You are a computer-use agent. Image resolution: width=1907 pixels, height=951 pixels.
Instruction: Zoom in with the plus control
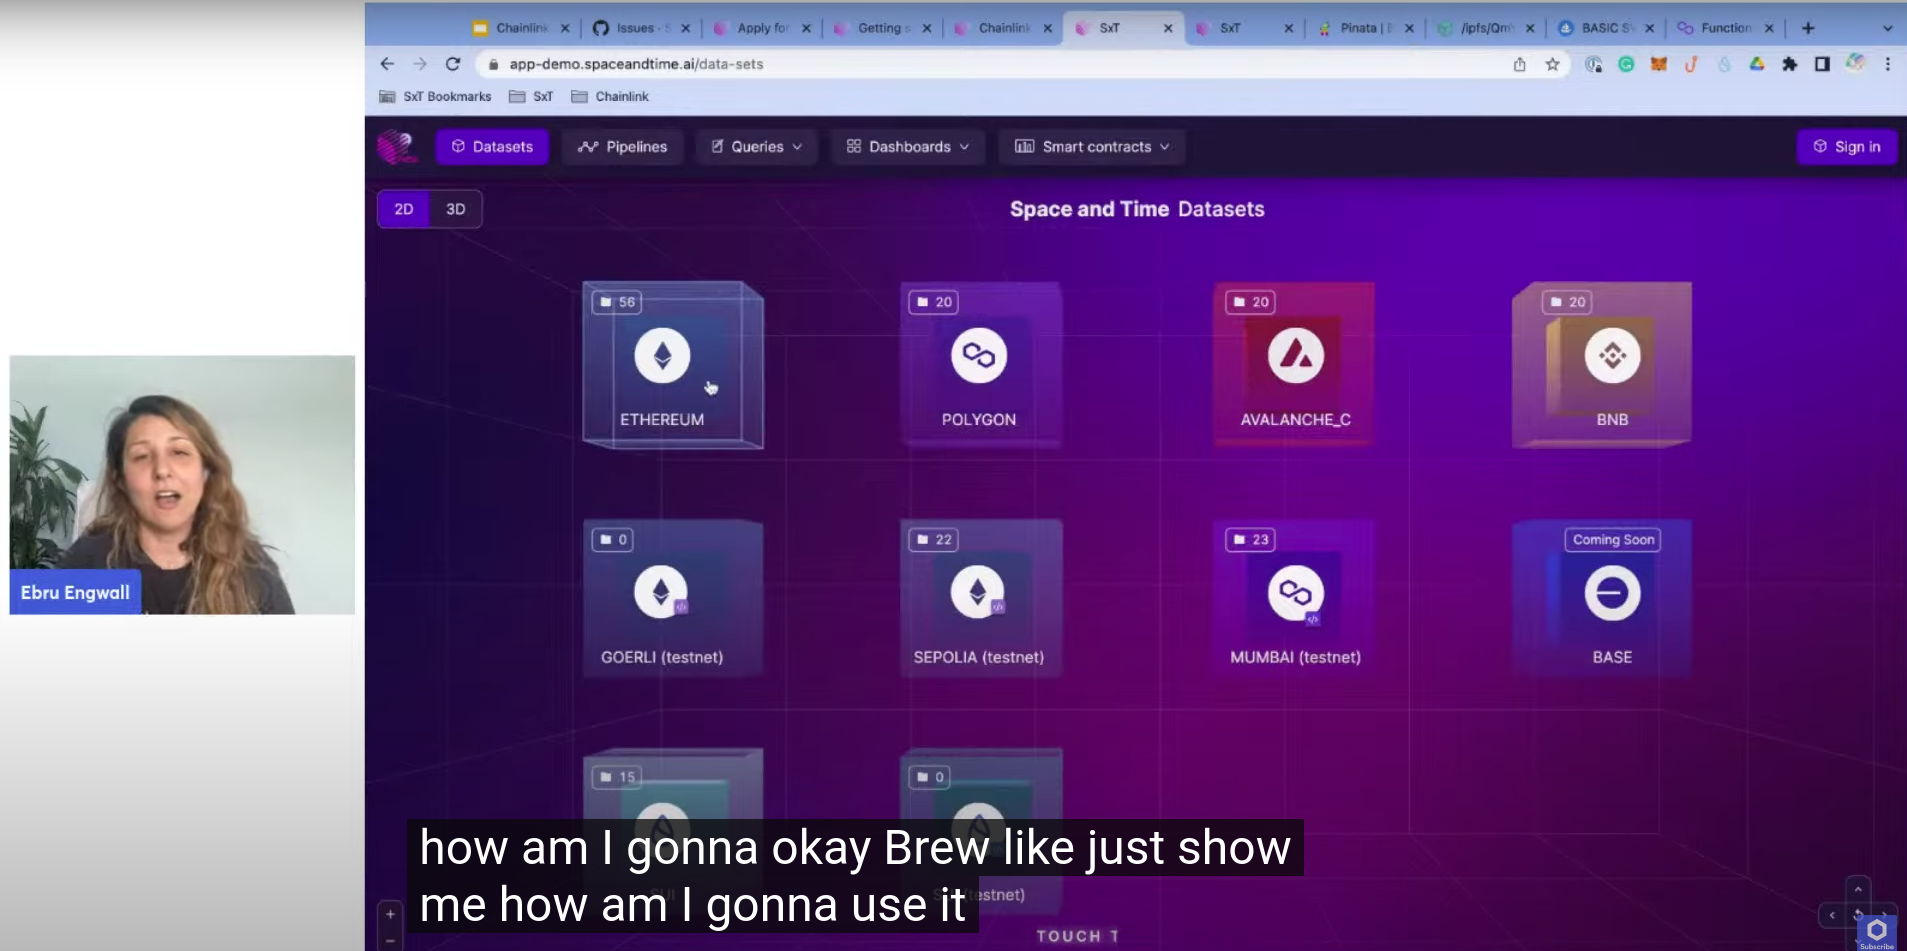pyautogui.click(x=390, y=914)
